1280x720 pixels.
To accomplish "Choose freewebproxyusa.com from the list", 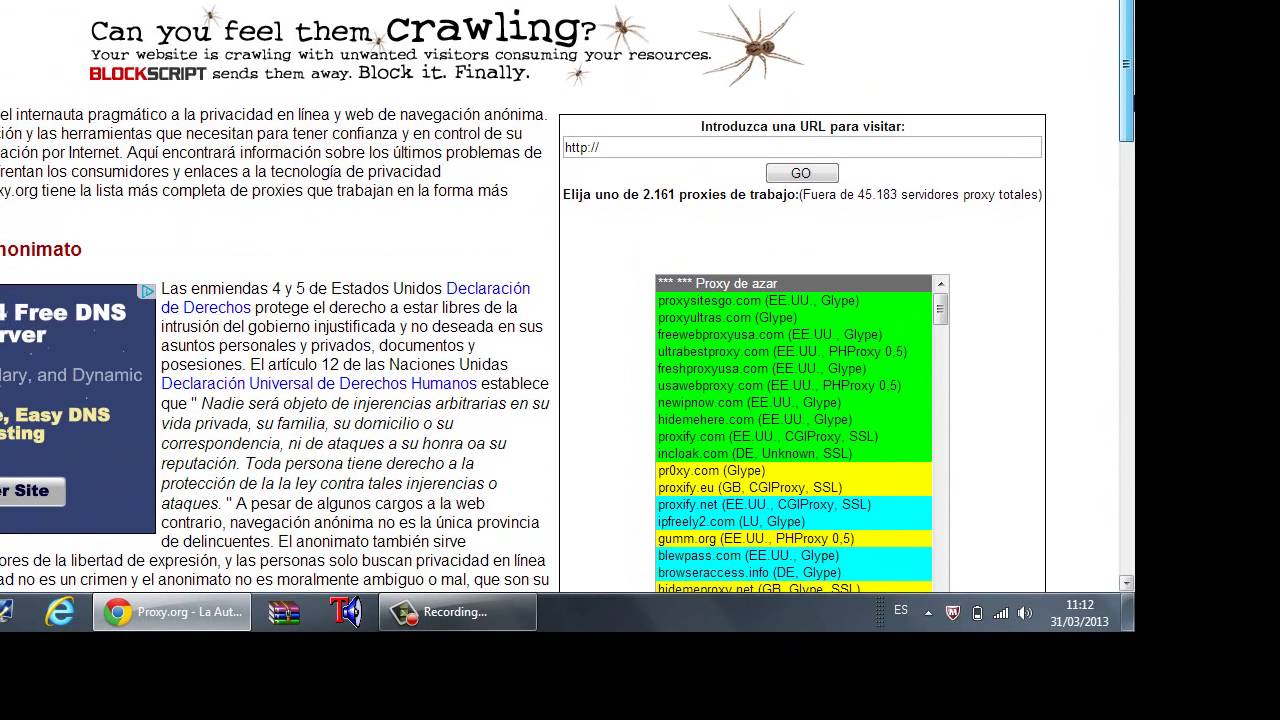I will [x=794, y=334].
